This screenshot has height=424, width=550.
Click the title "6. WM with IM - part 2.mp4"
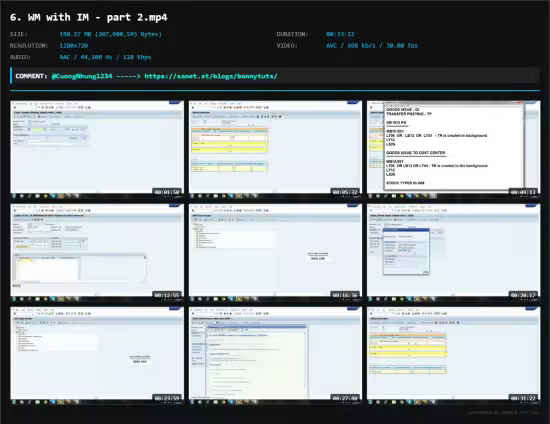coord(89,17)
